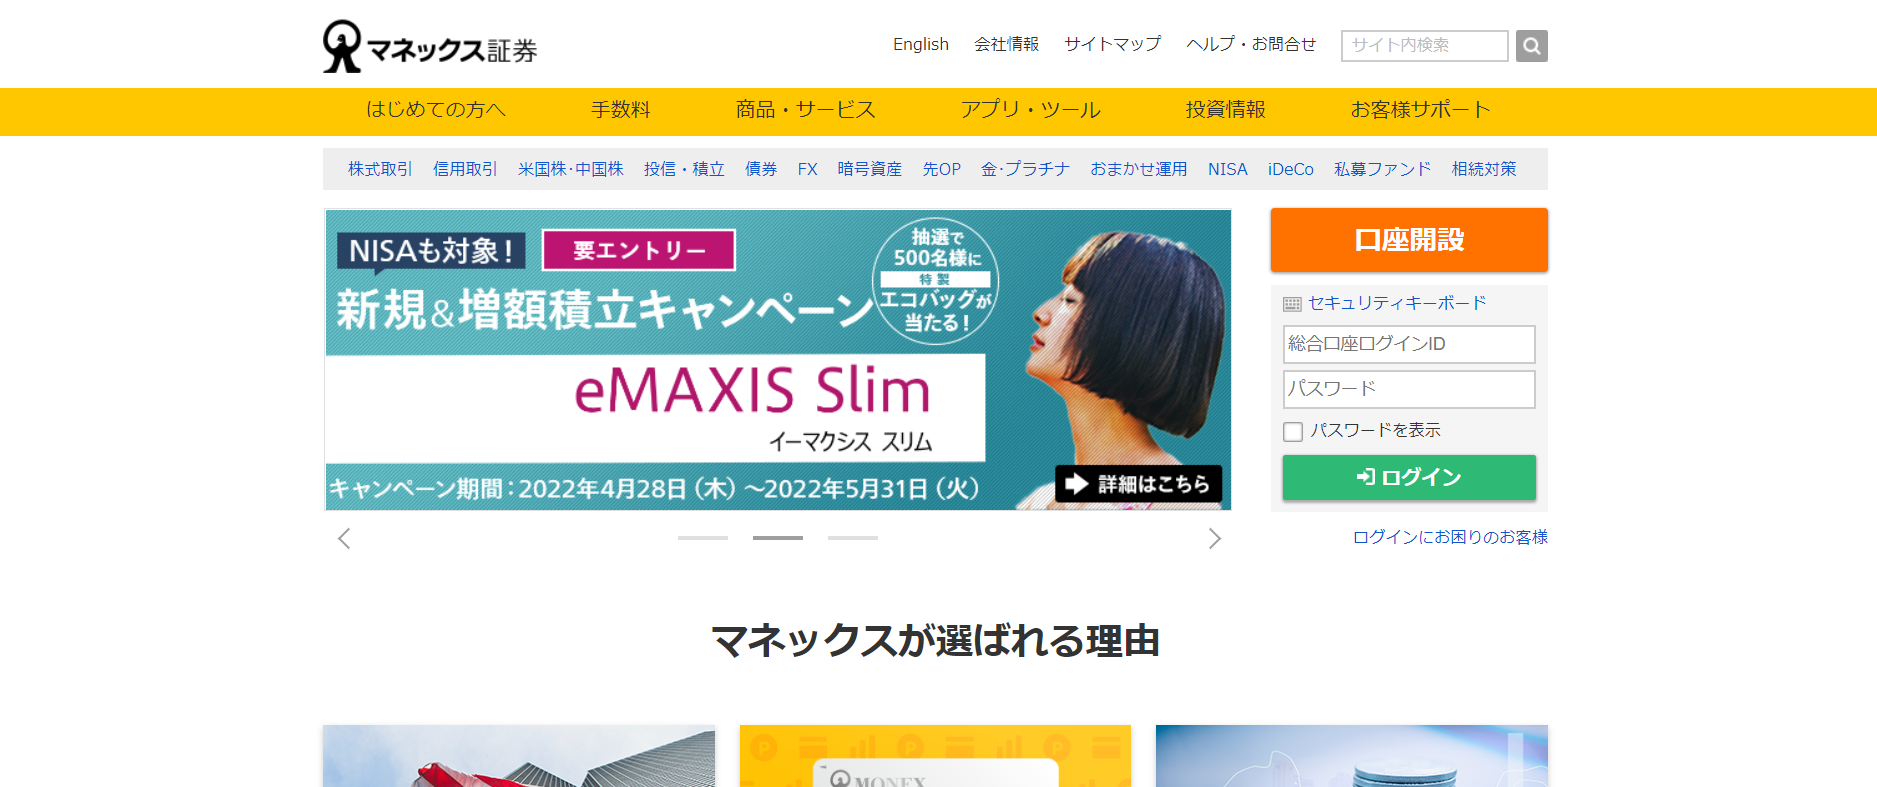Open 投信・積立 link
This screenshot has width=1877, height=787.
pyautogui.click(x=684, y=169)
